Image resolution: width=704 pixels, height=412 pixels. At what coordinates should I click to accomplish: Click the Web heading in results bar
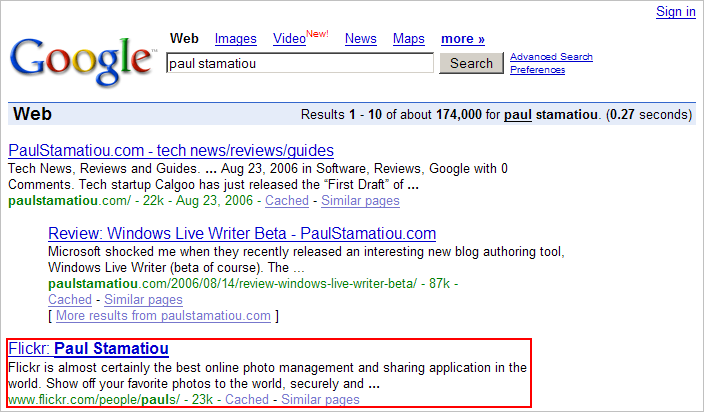(x=32, y=114)
